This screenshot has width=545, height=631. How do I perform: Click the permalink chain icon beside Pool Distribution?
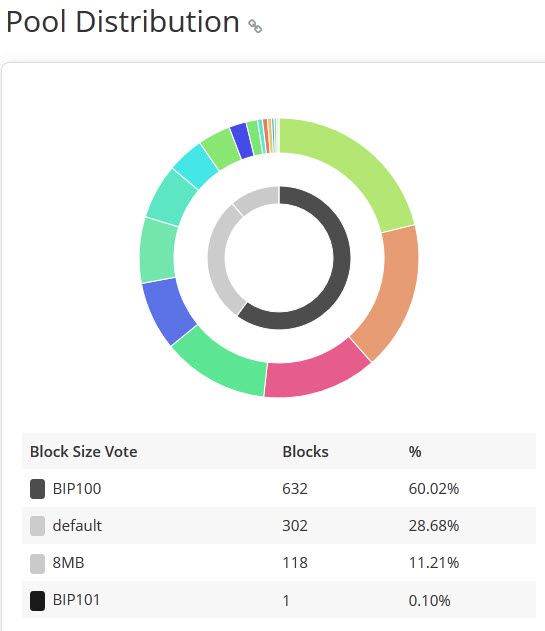click(x=255, y=26)
